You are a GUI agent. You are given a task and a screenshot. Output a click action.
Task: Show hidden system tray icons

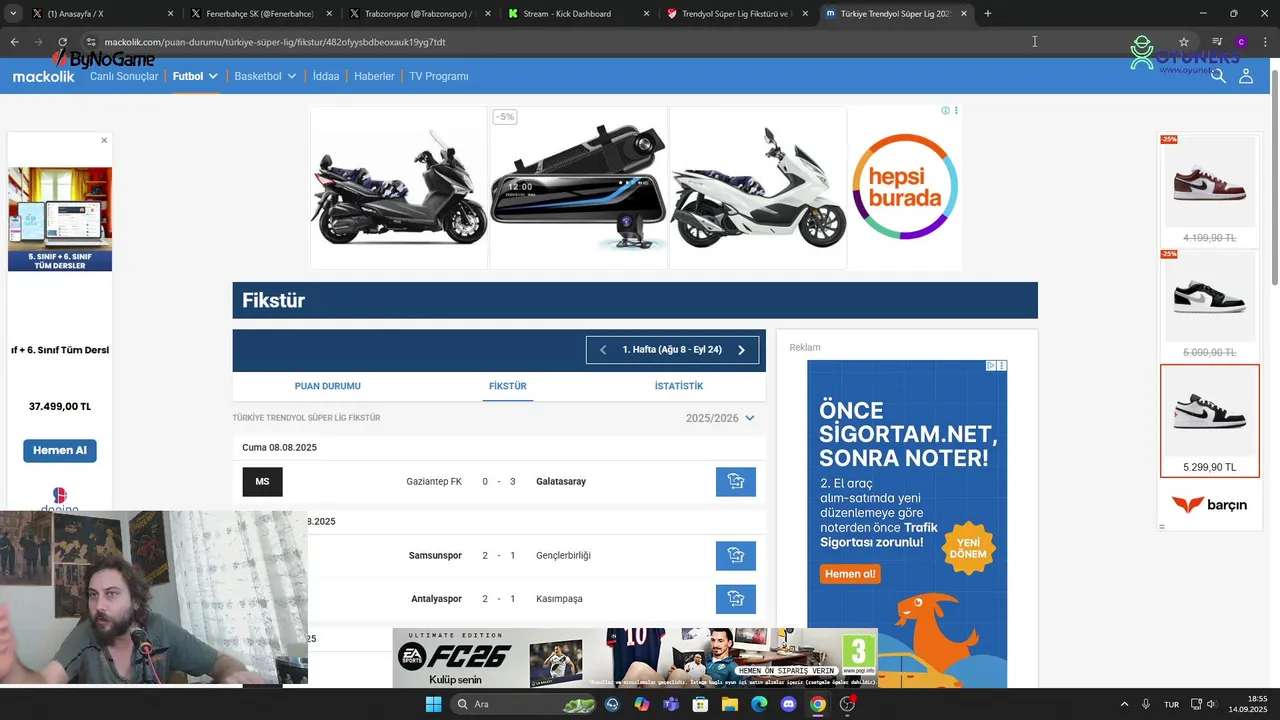click(x=1124, y=704)
